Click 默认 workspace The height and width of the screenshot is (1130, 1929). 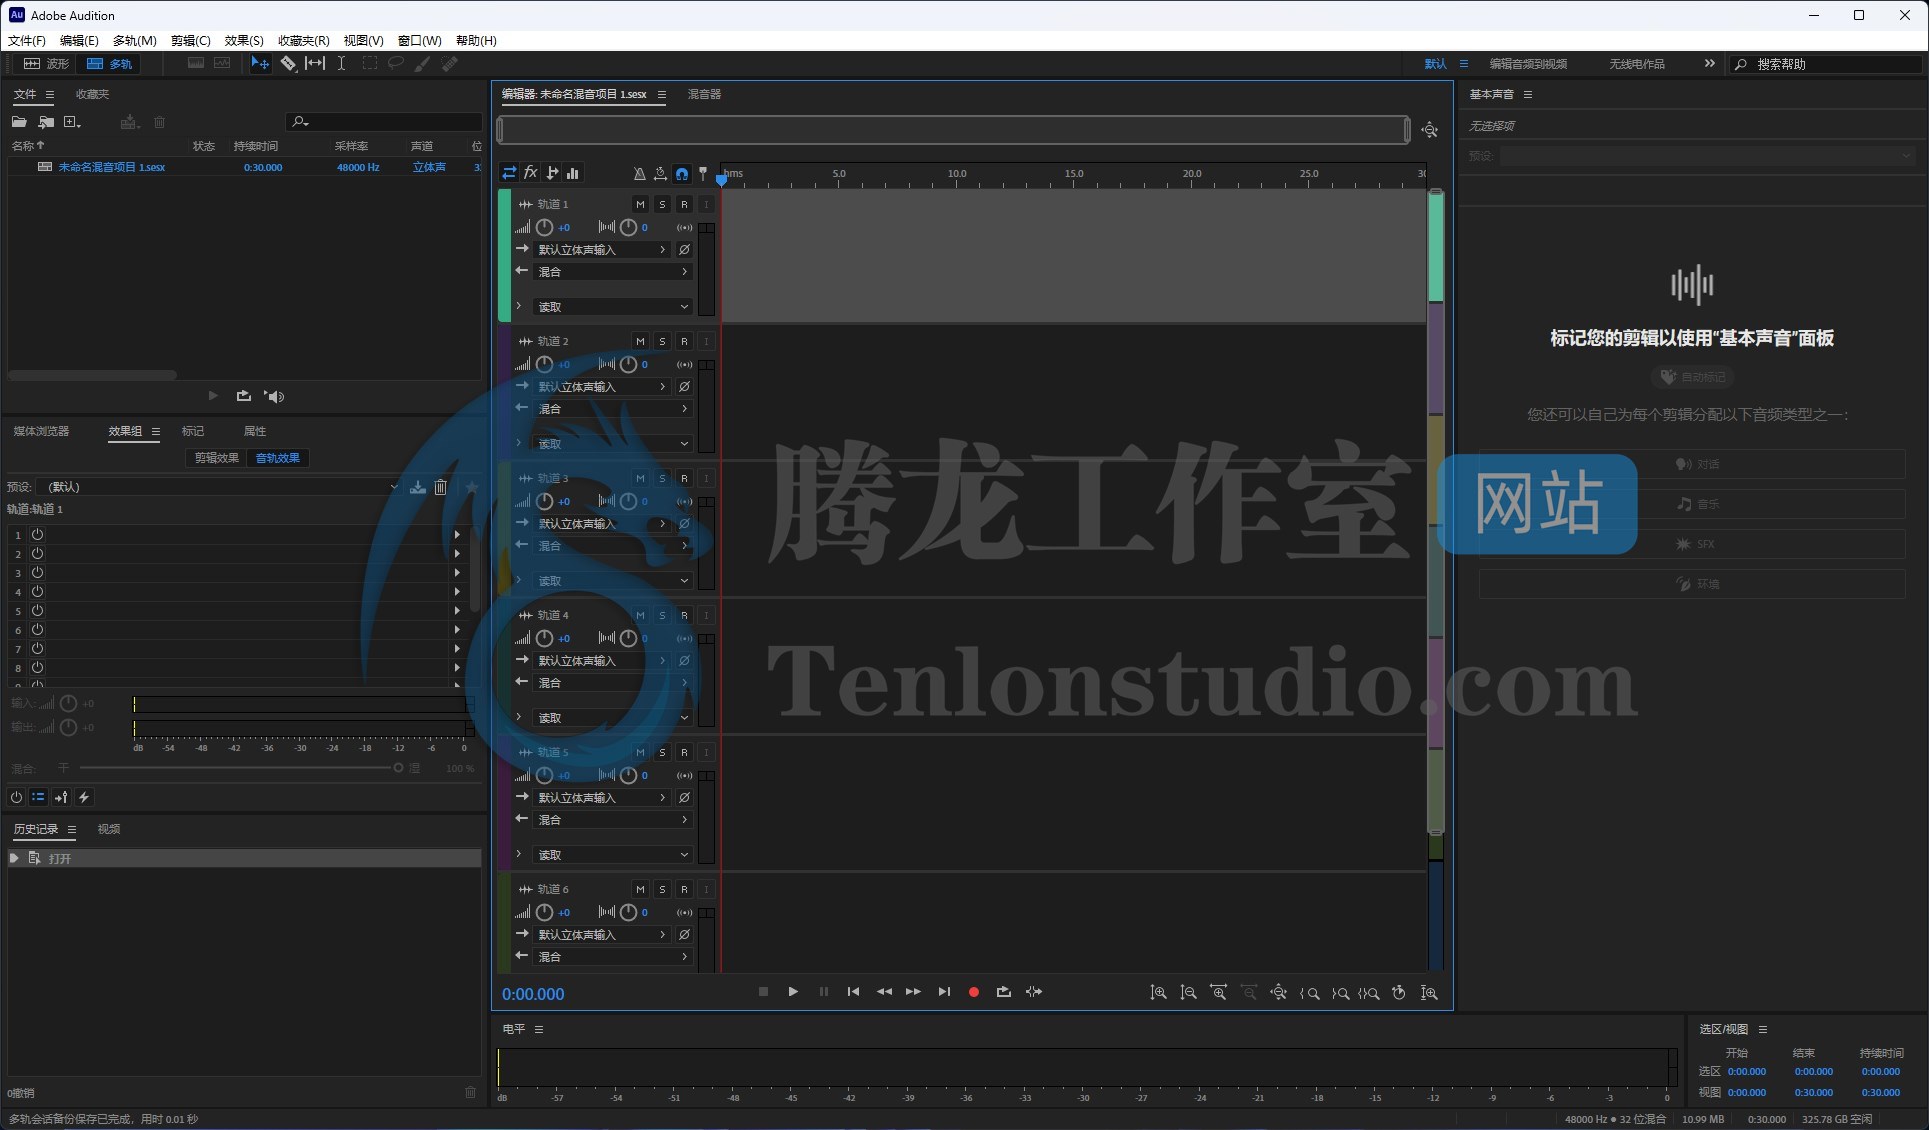(1435, 64)
